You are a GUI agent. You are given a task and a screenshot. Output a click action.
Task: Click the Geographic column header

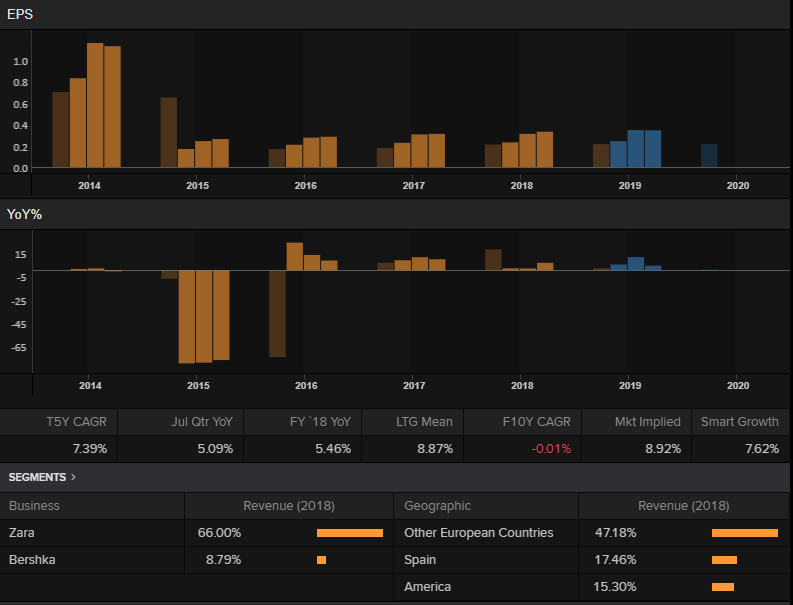click(x=437, y=506)
